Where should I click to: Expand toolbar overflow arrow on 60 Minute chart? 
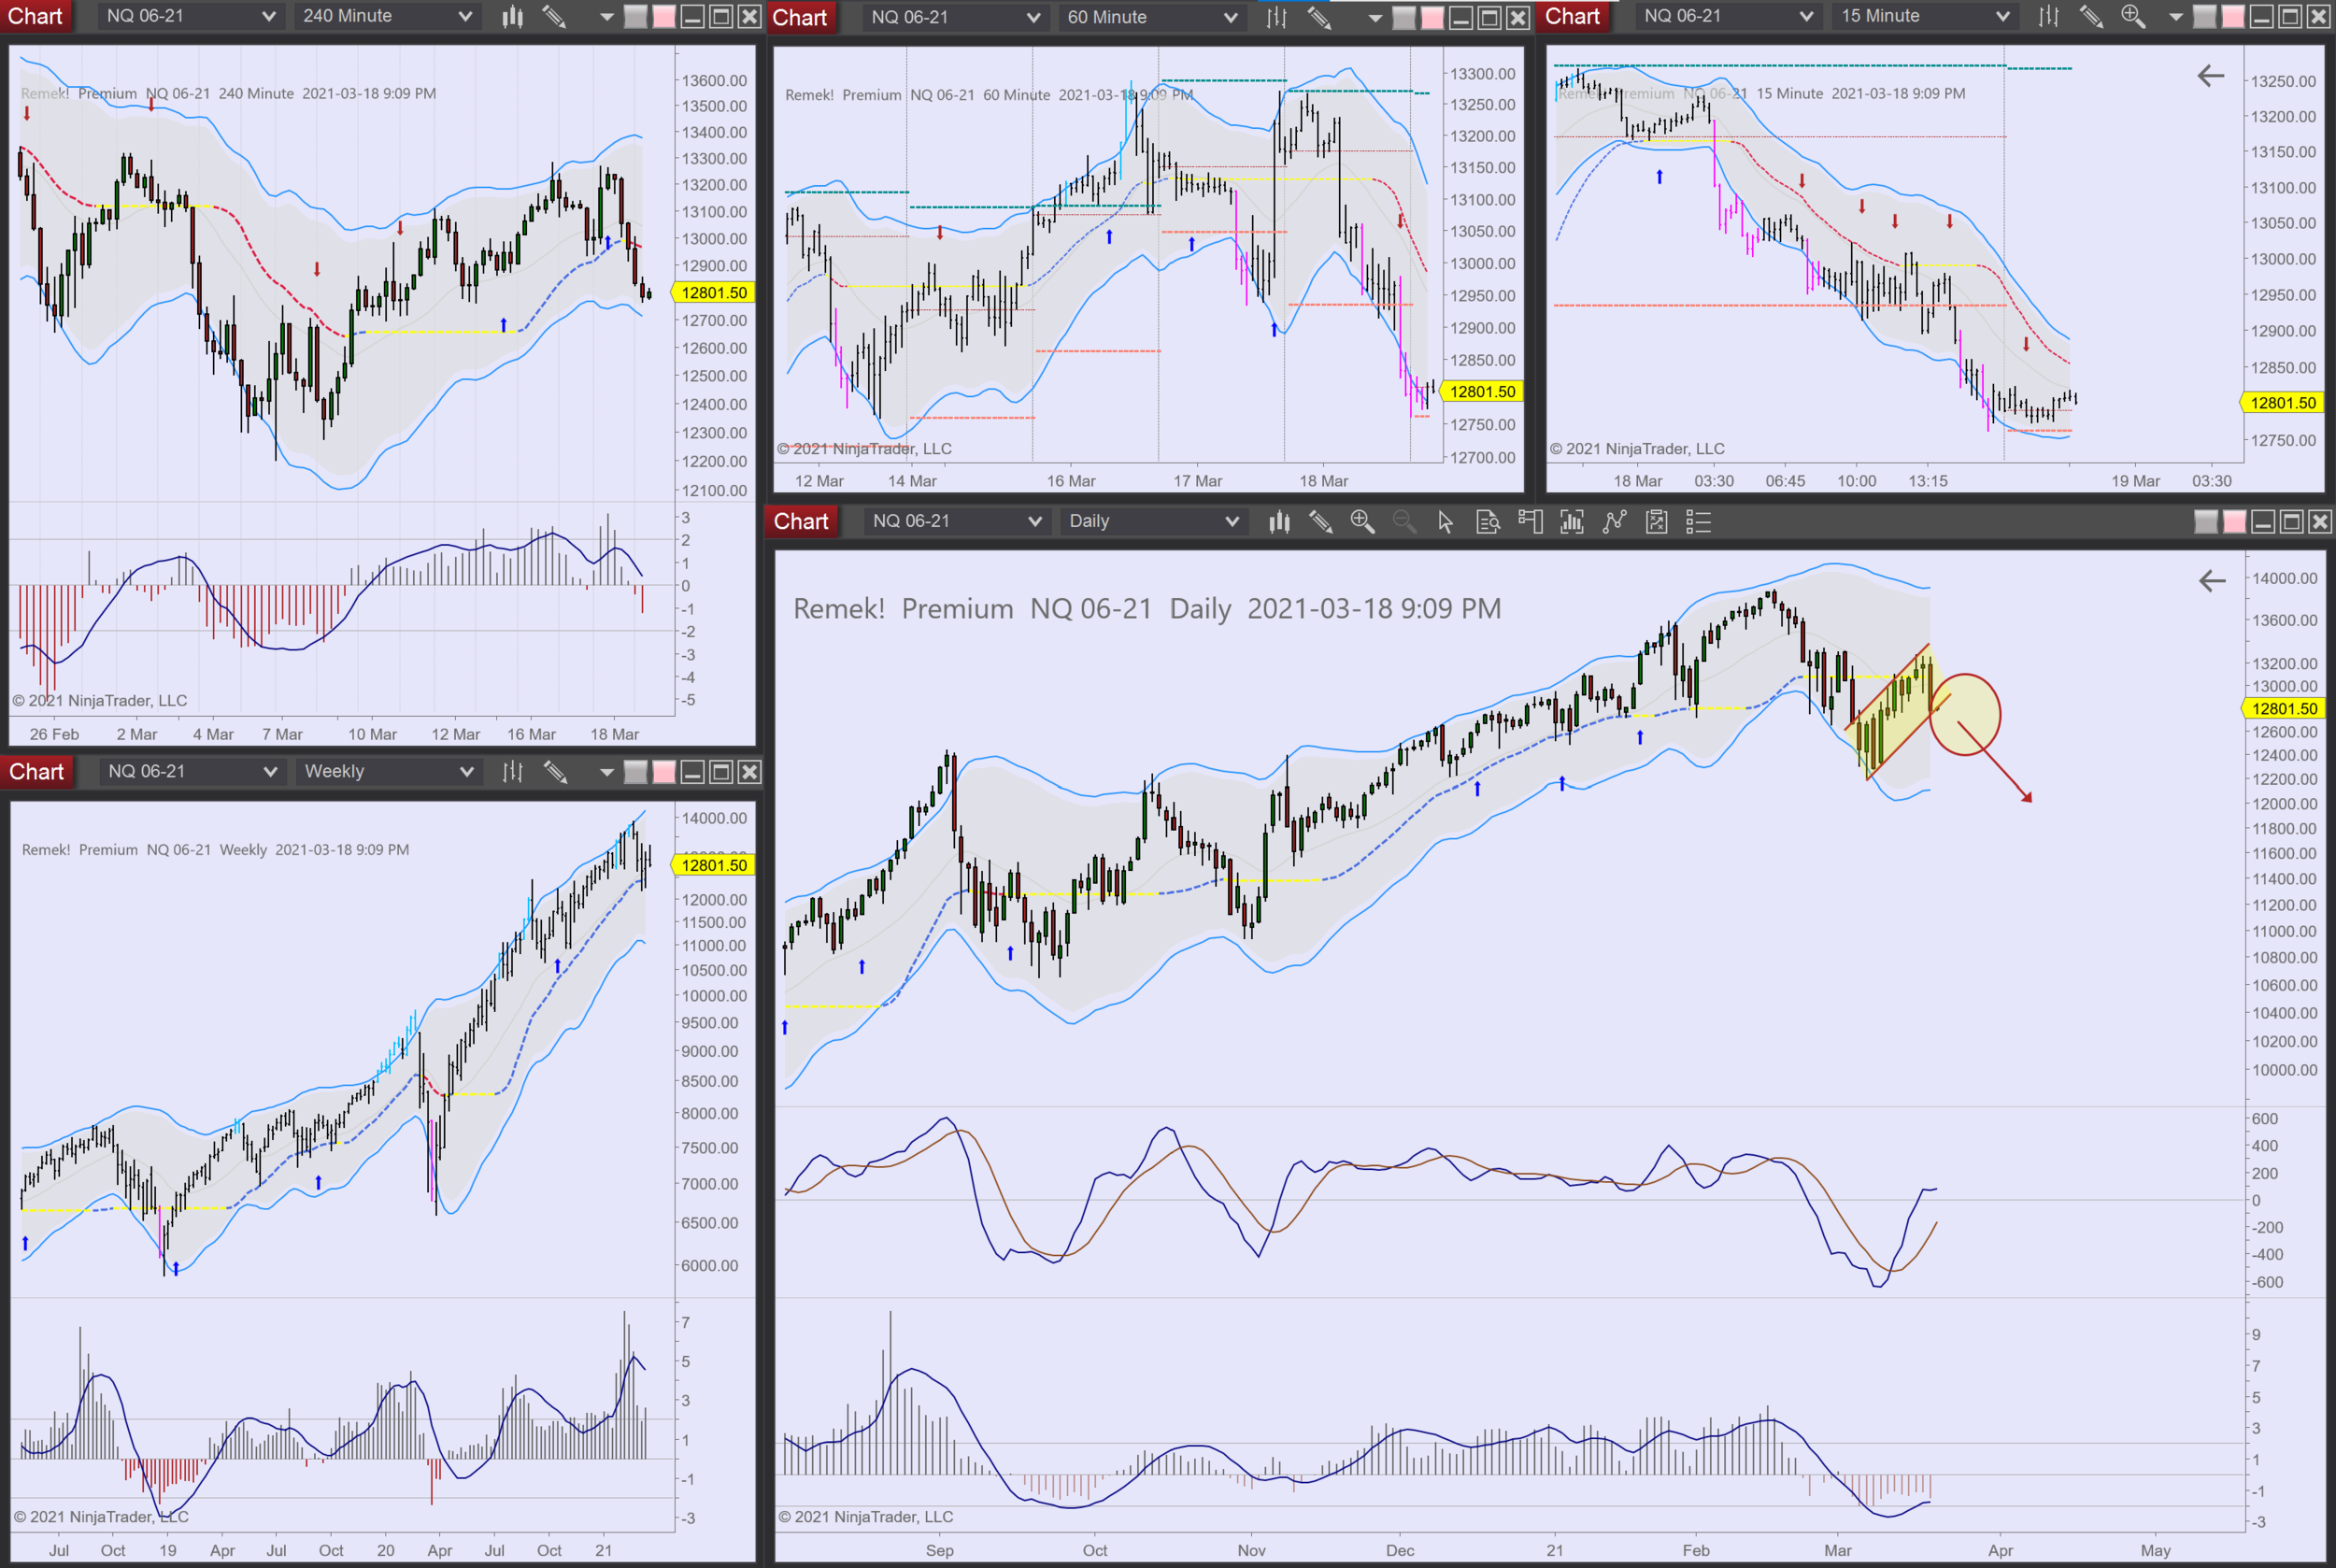coord(1375,17)
